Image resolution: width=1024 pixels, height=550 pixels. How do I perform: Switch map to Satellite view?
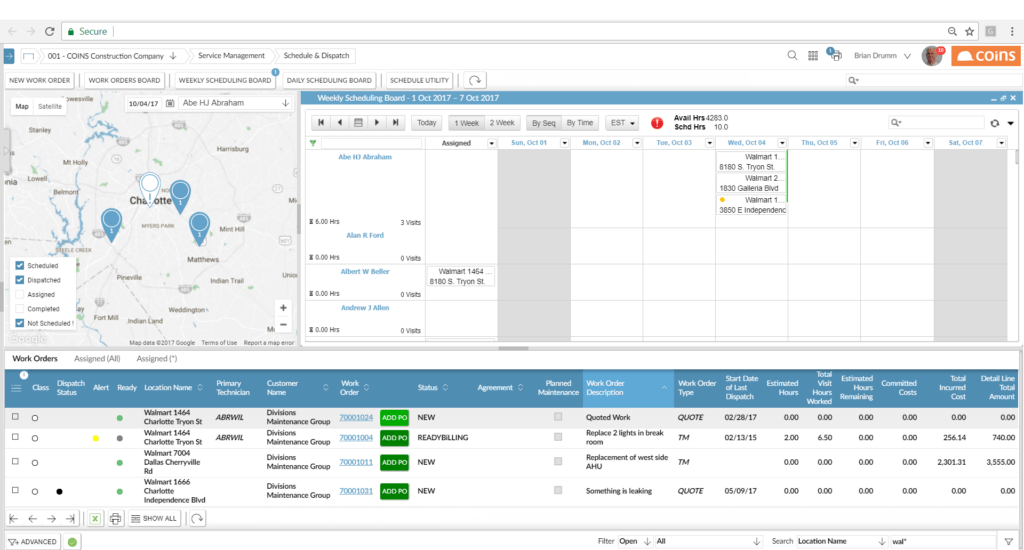point(50,106)
